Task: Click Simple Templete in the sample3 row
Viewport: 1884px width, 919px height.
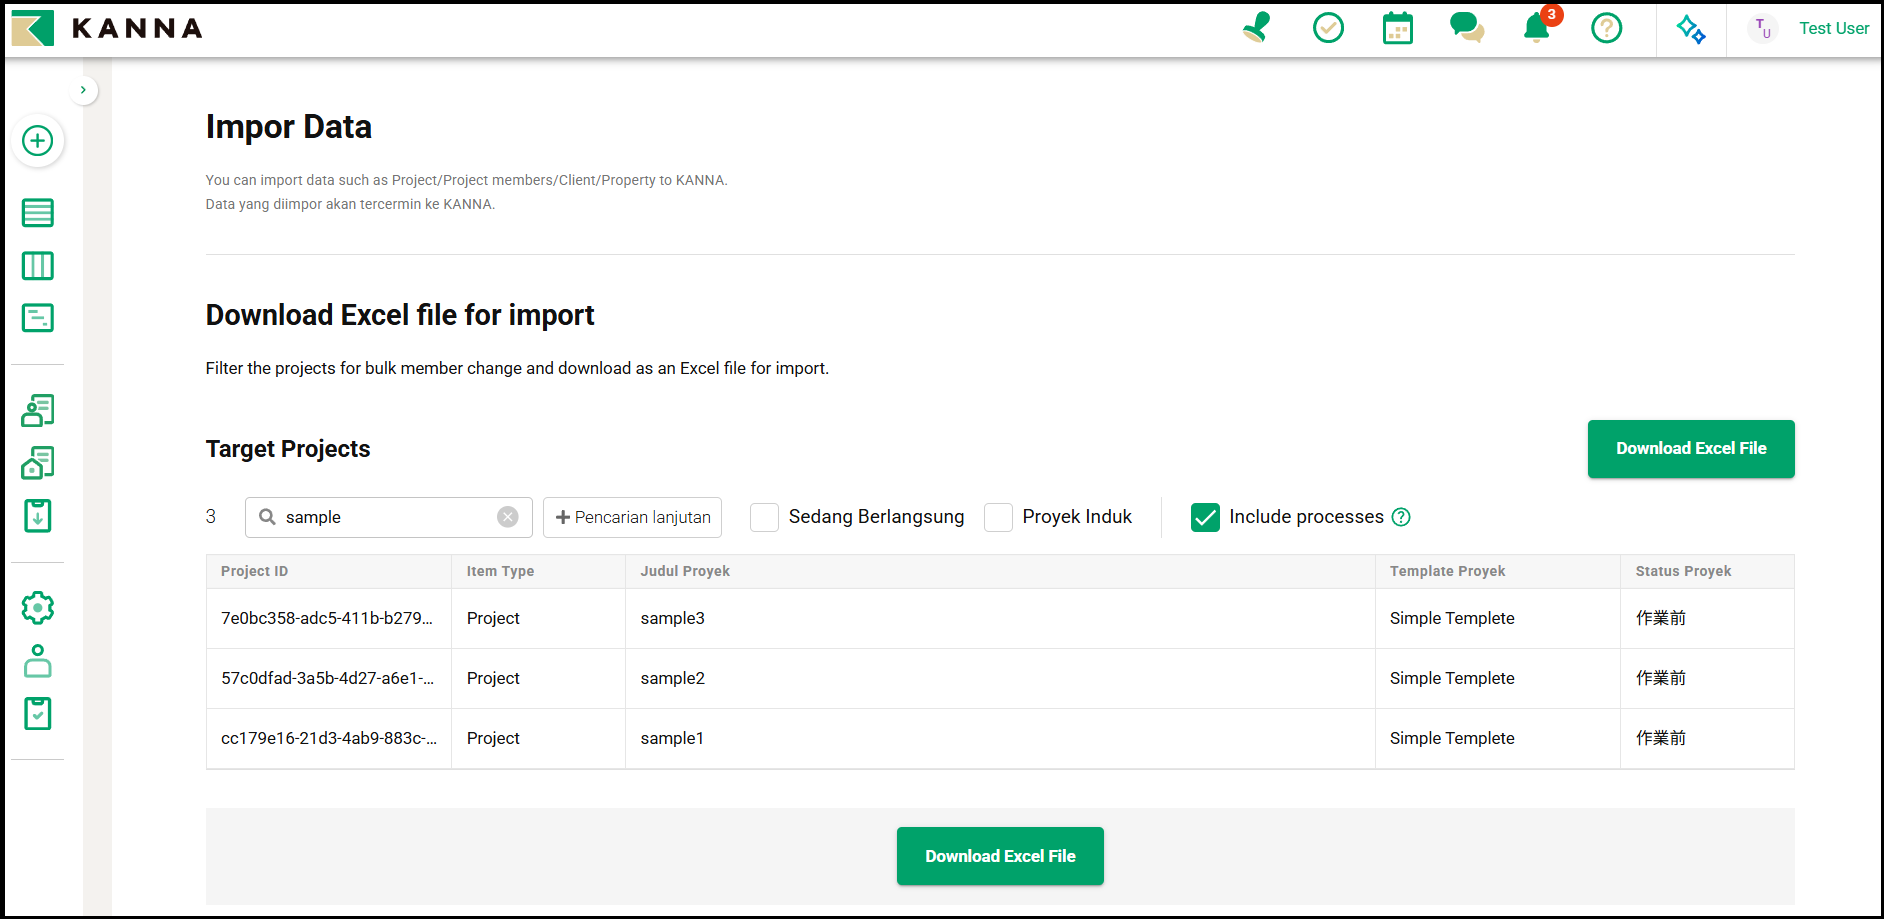Action: point(1452,618)
